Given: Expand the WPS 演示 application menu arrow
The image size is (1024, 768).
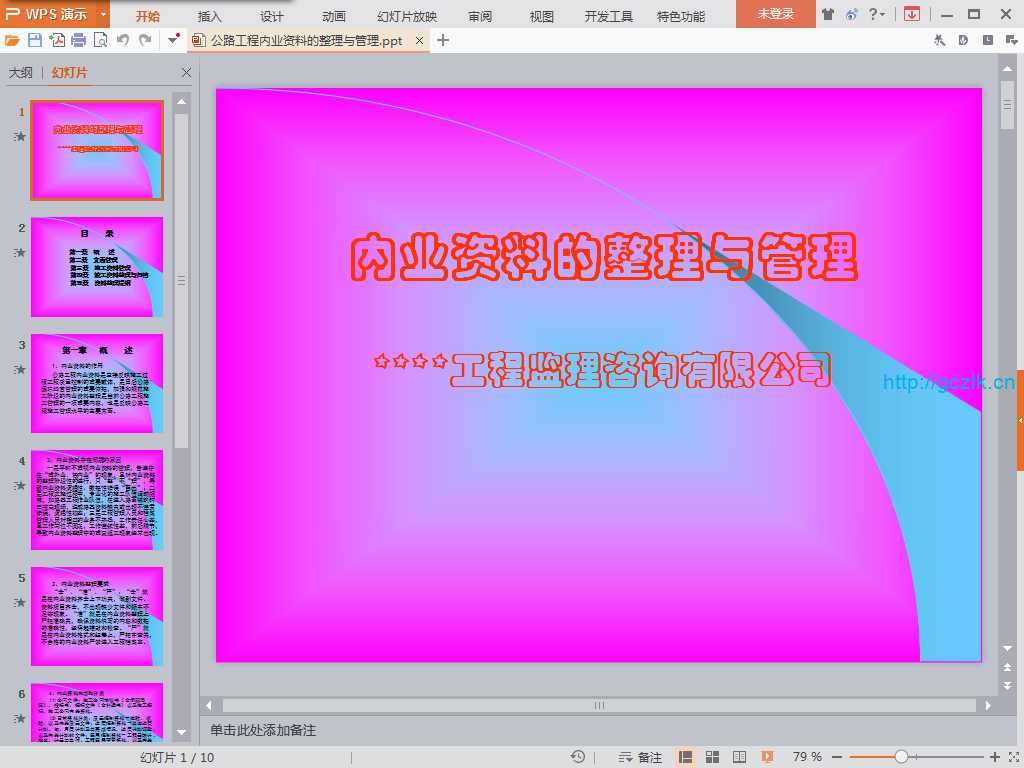Looking at the screenshot, I should coord(104,14).
